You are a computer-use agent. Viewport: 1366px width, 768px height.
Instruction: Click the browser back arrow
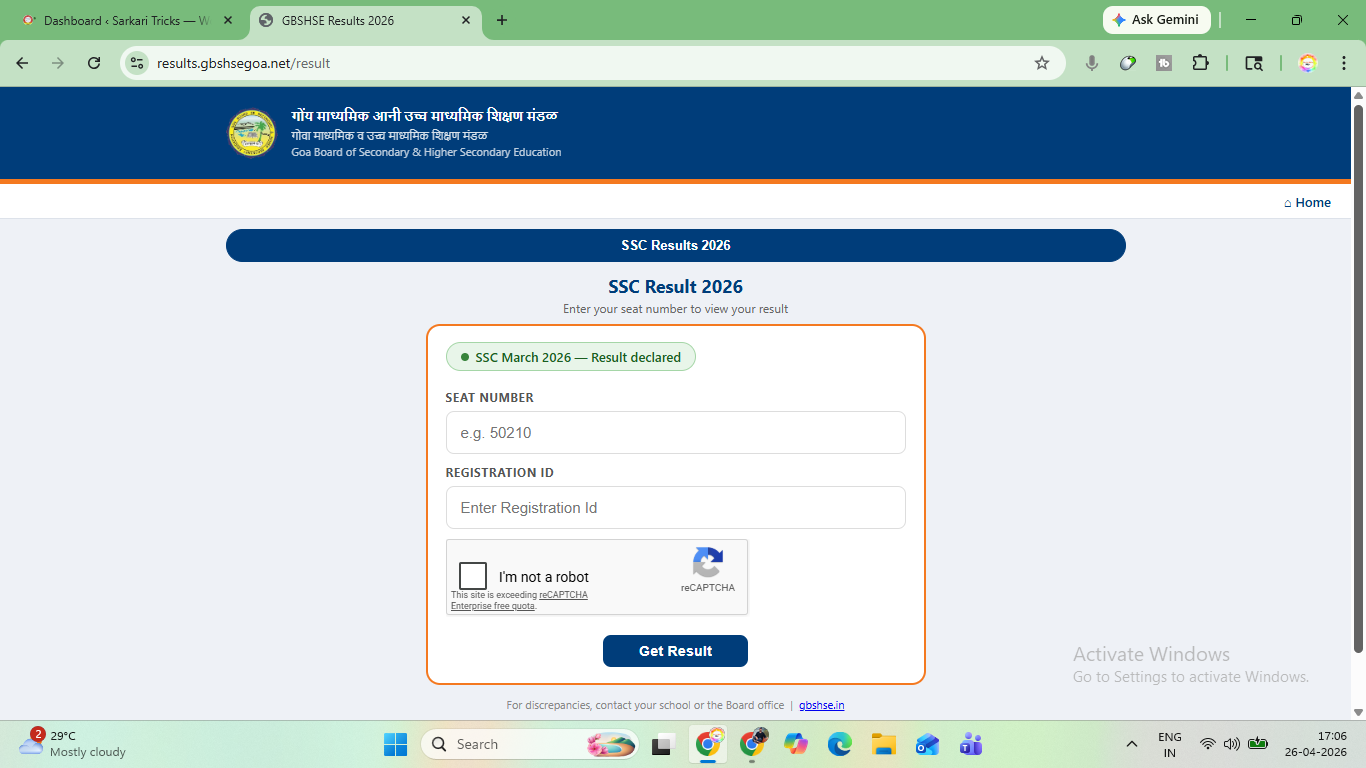tap(21, 62)
